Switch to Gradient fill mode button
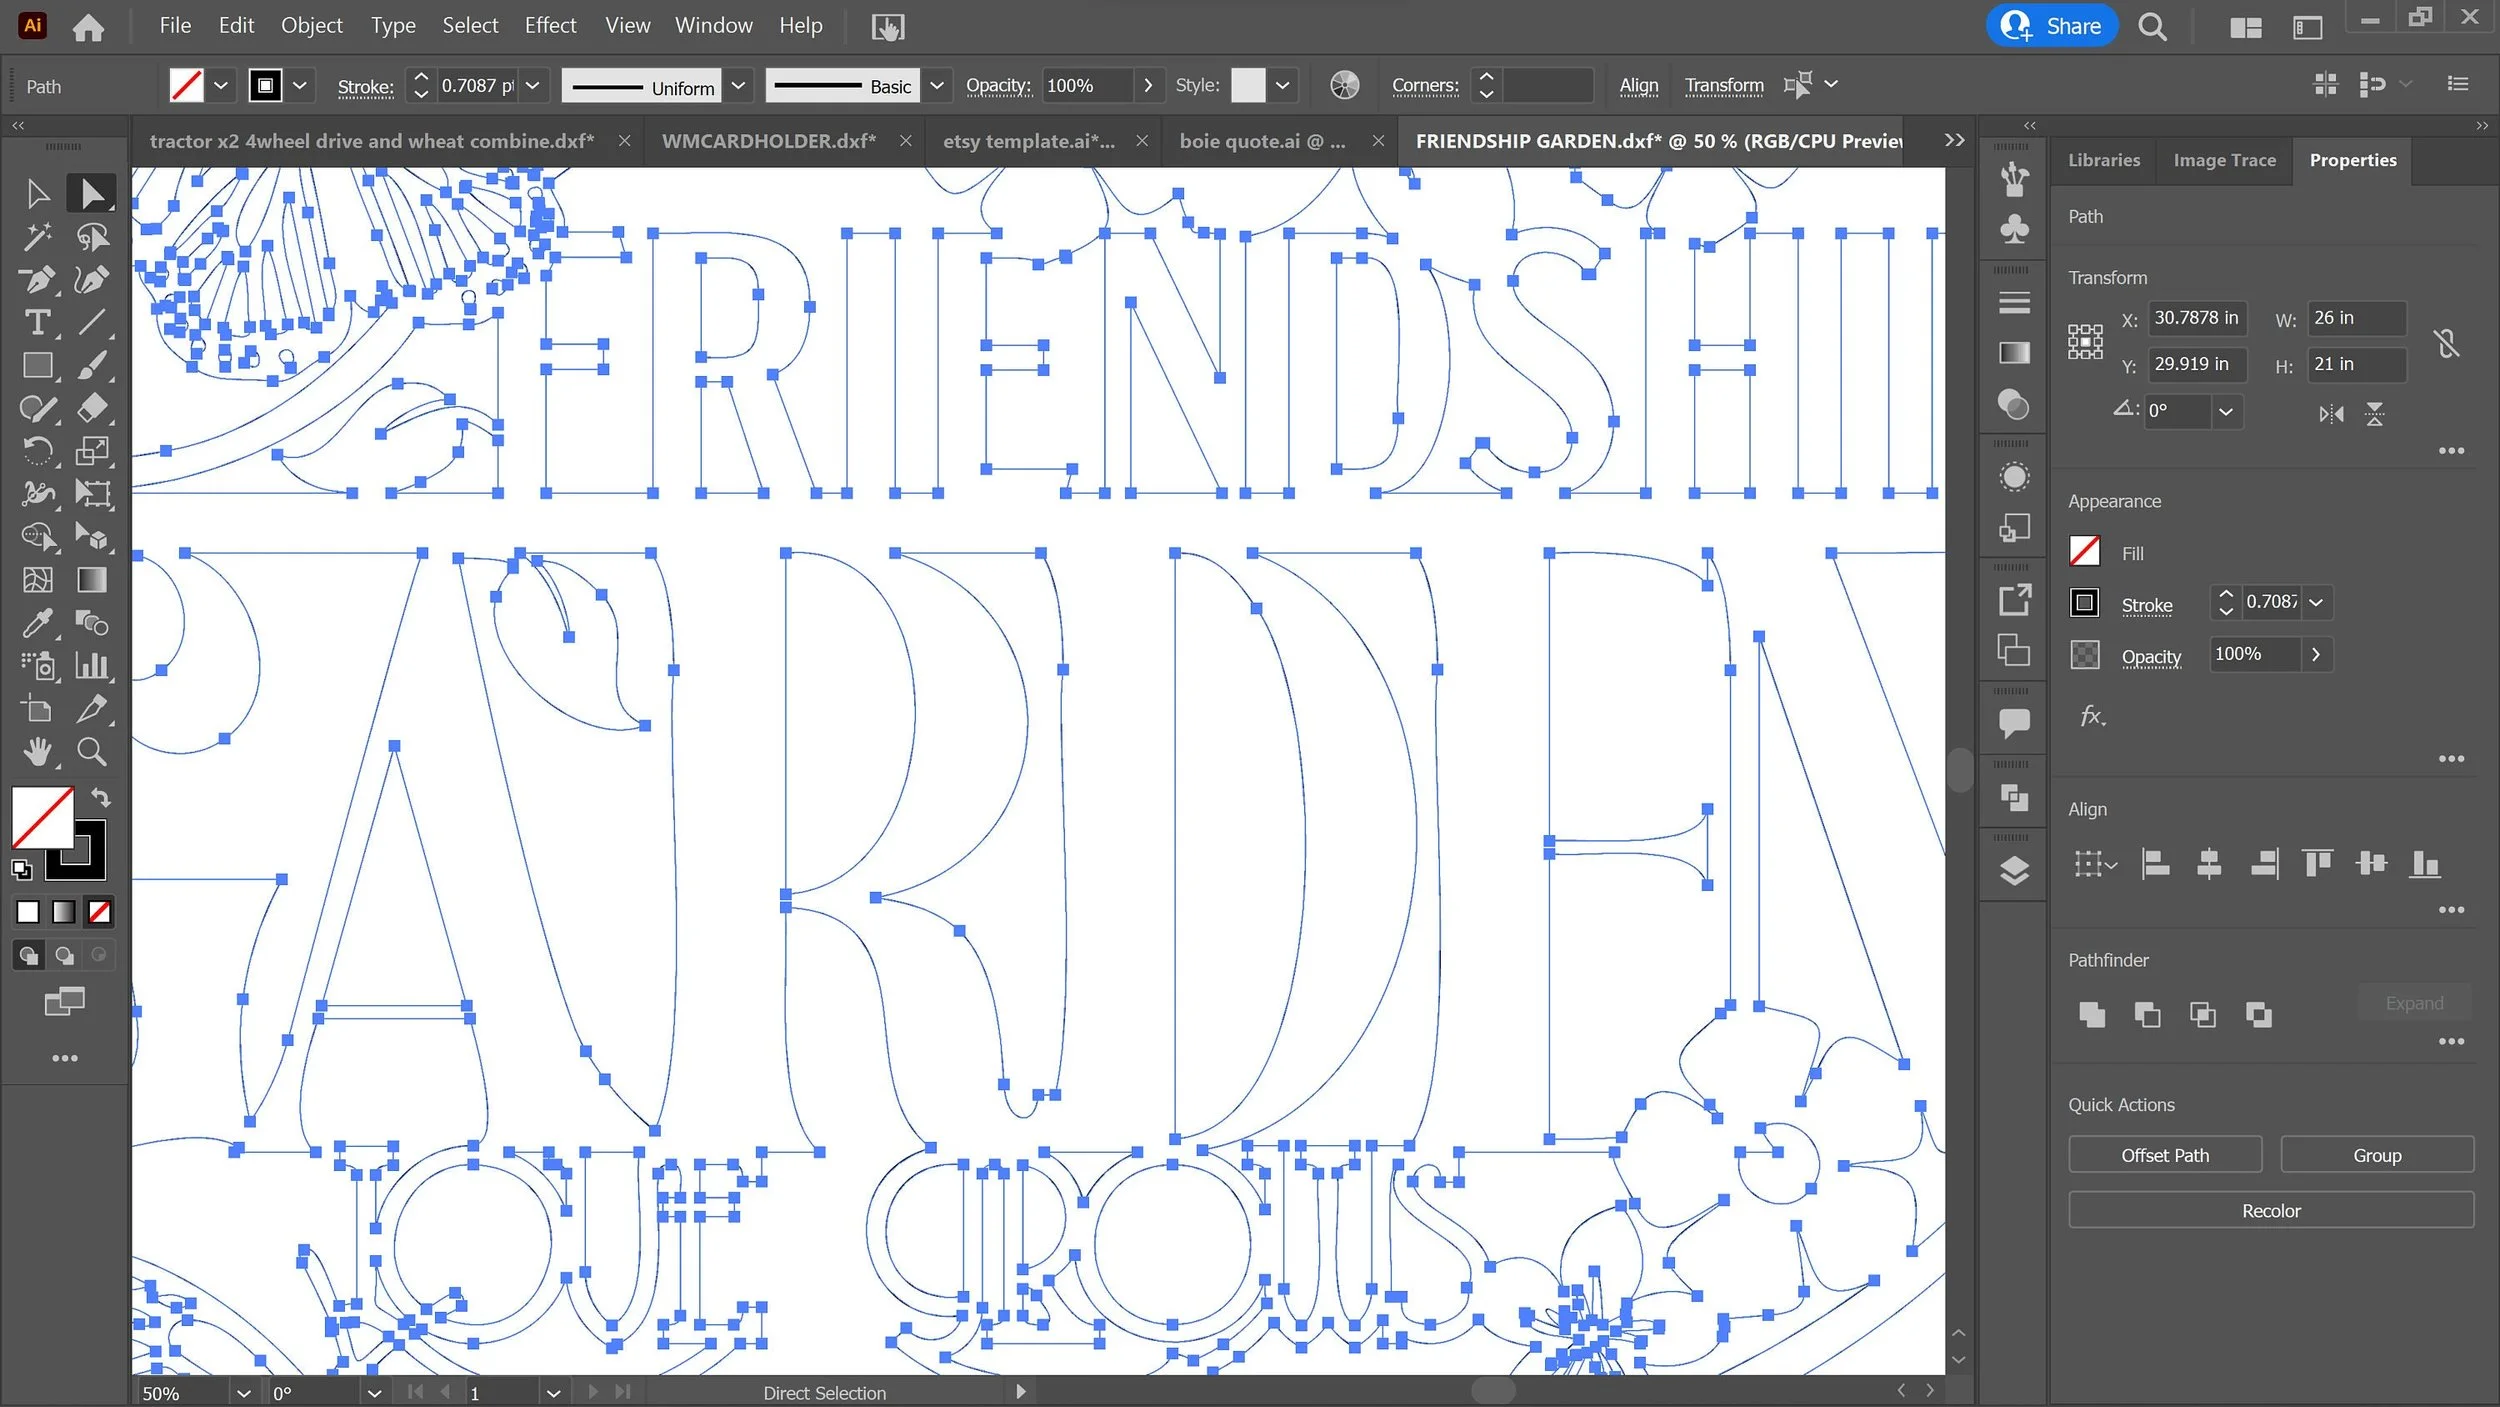This screenshot has height=1407, width=2500. [x=63, y=912]
